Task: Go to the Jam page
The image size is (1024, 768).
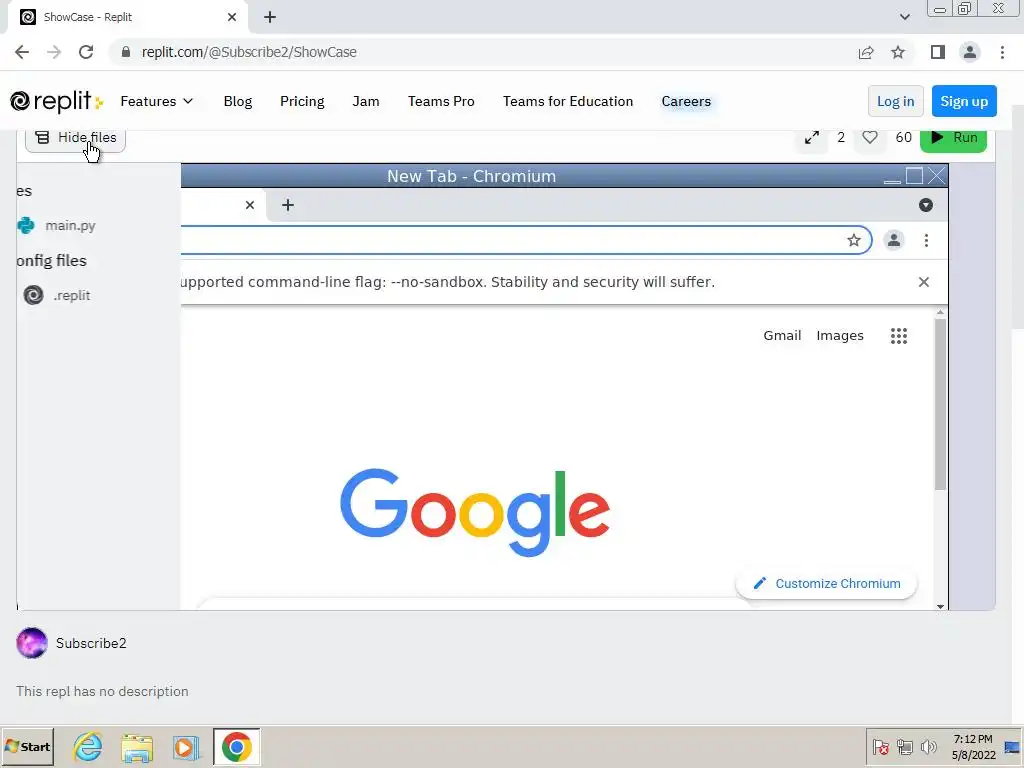Action: (366, 101)
